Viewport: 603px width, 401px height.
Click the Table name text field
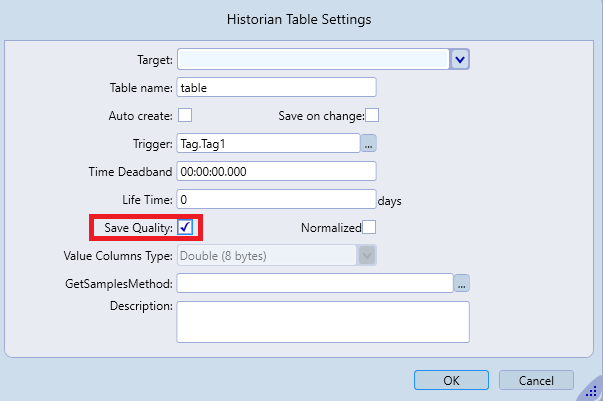click(276, 87)
